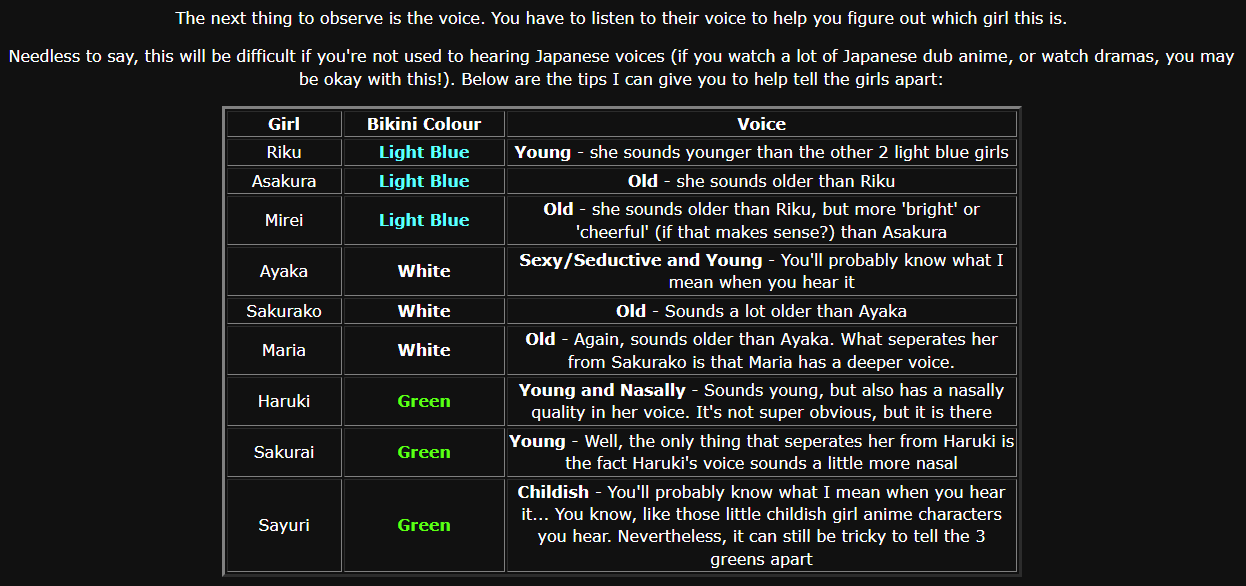The image size is (1246, 586).
Task: Click the Green text in Sayuri's row
Action: (x=424, y=525)
